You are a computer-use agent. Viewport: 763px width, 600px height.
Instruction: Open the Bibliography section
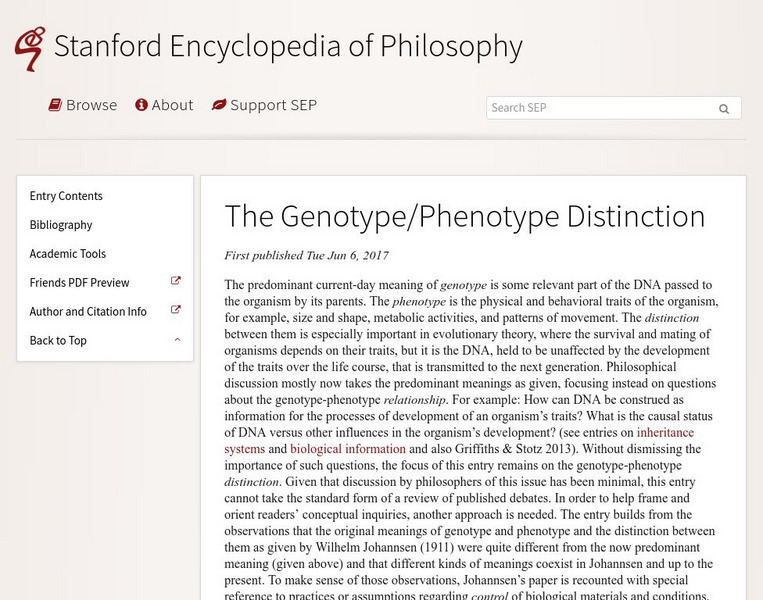(61, 225)
